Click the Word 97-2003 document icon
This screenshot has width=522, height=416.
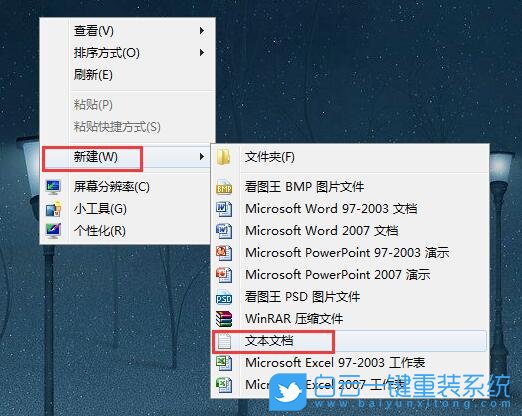point(224,209)
